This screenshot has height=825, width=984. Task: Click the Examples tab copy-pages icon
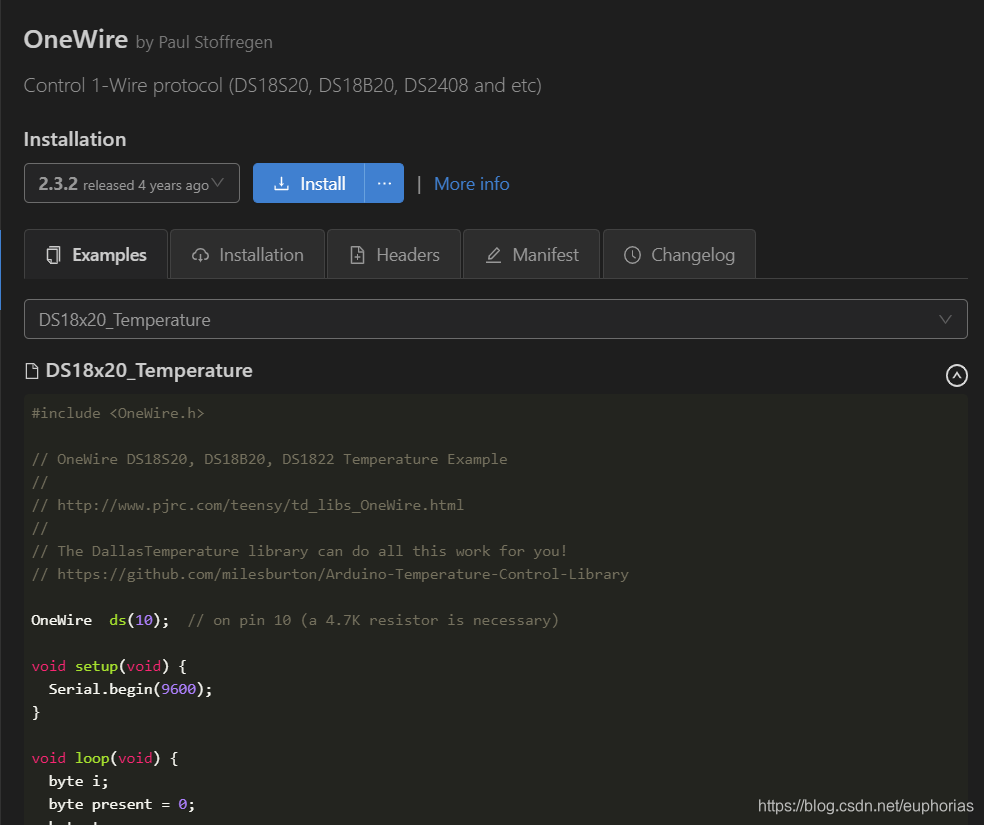pyautogui.click(x=53, y=255)
